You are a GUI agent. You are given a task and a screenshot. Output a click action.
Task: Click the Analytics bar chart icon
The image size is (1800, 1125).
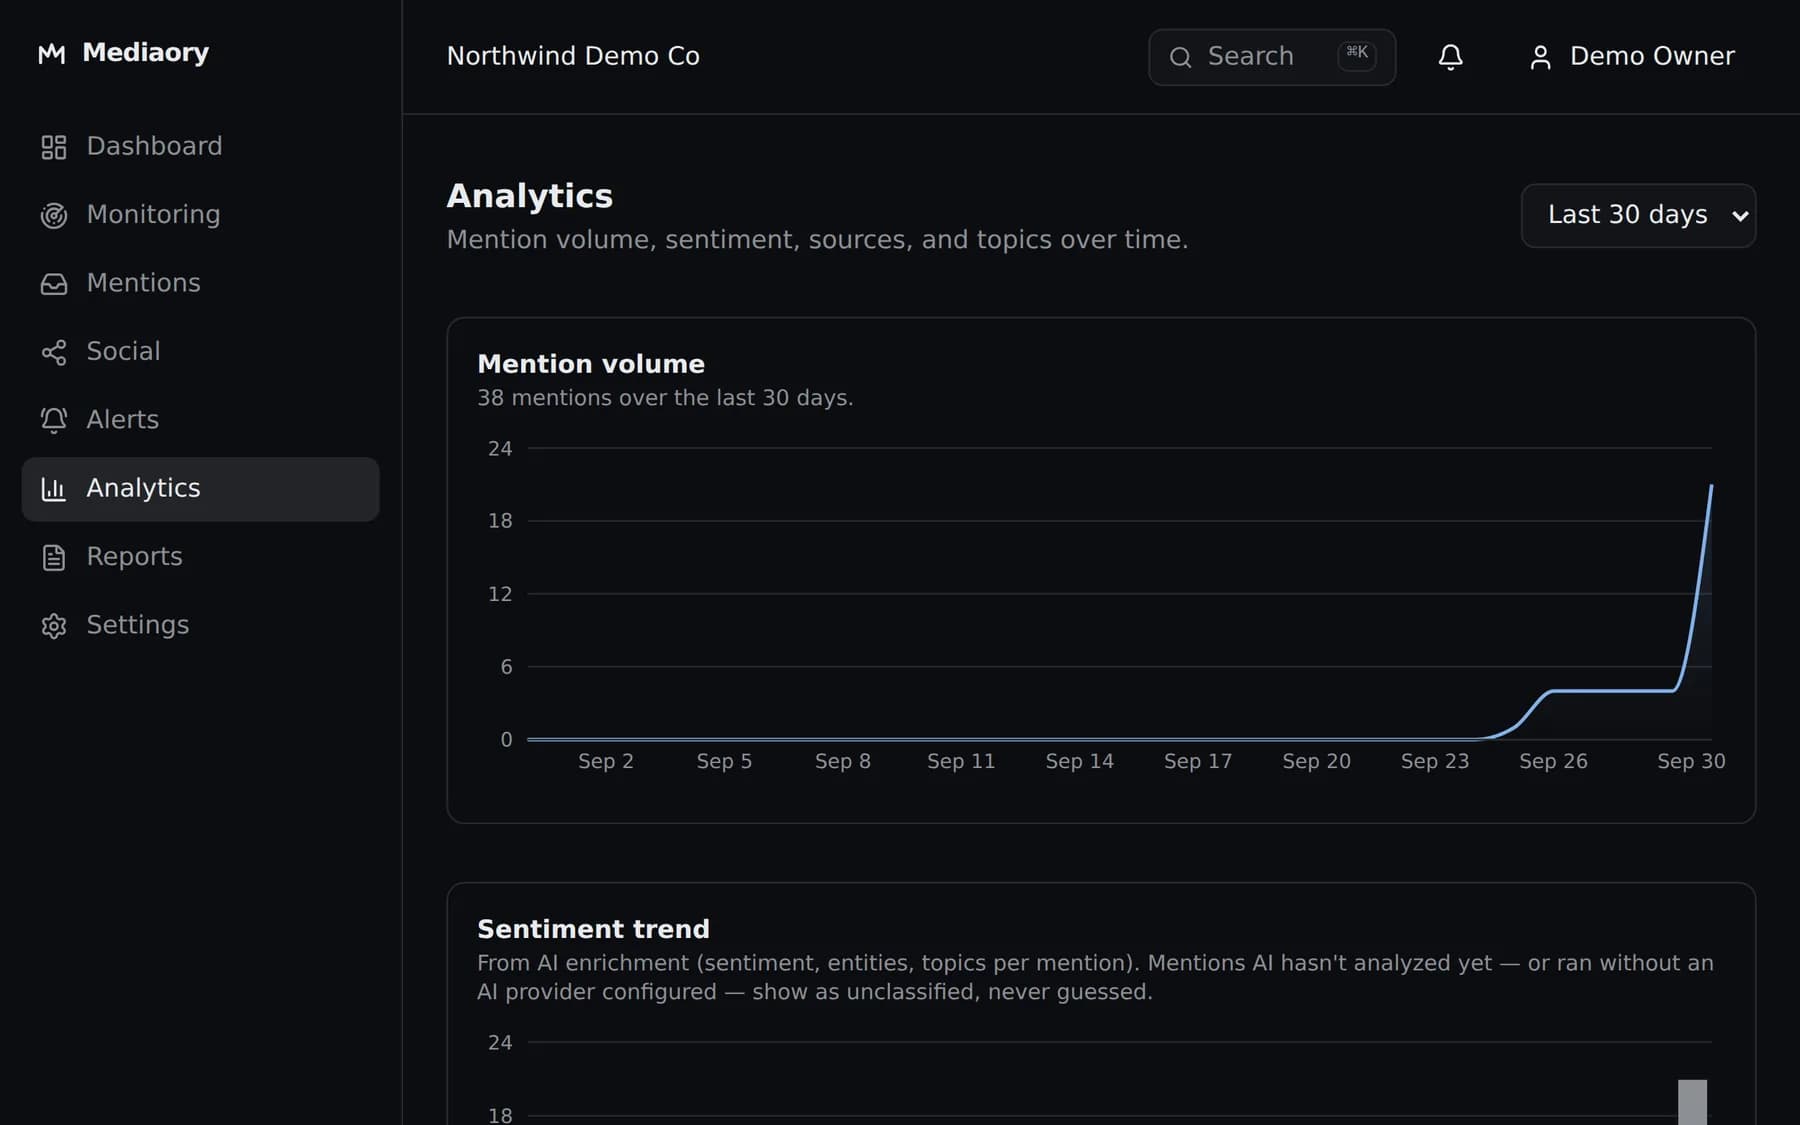click(54, 489)
